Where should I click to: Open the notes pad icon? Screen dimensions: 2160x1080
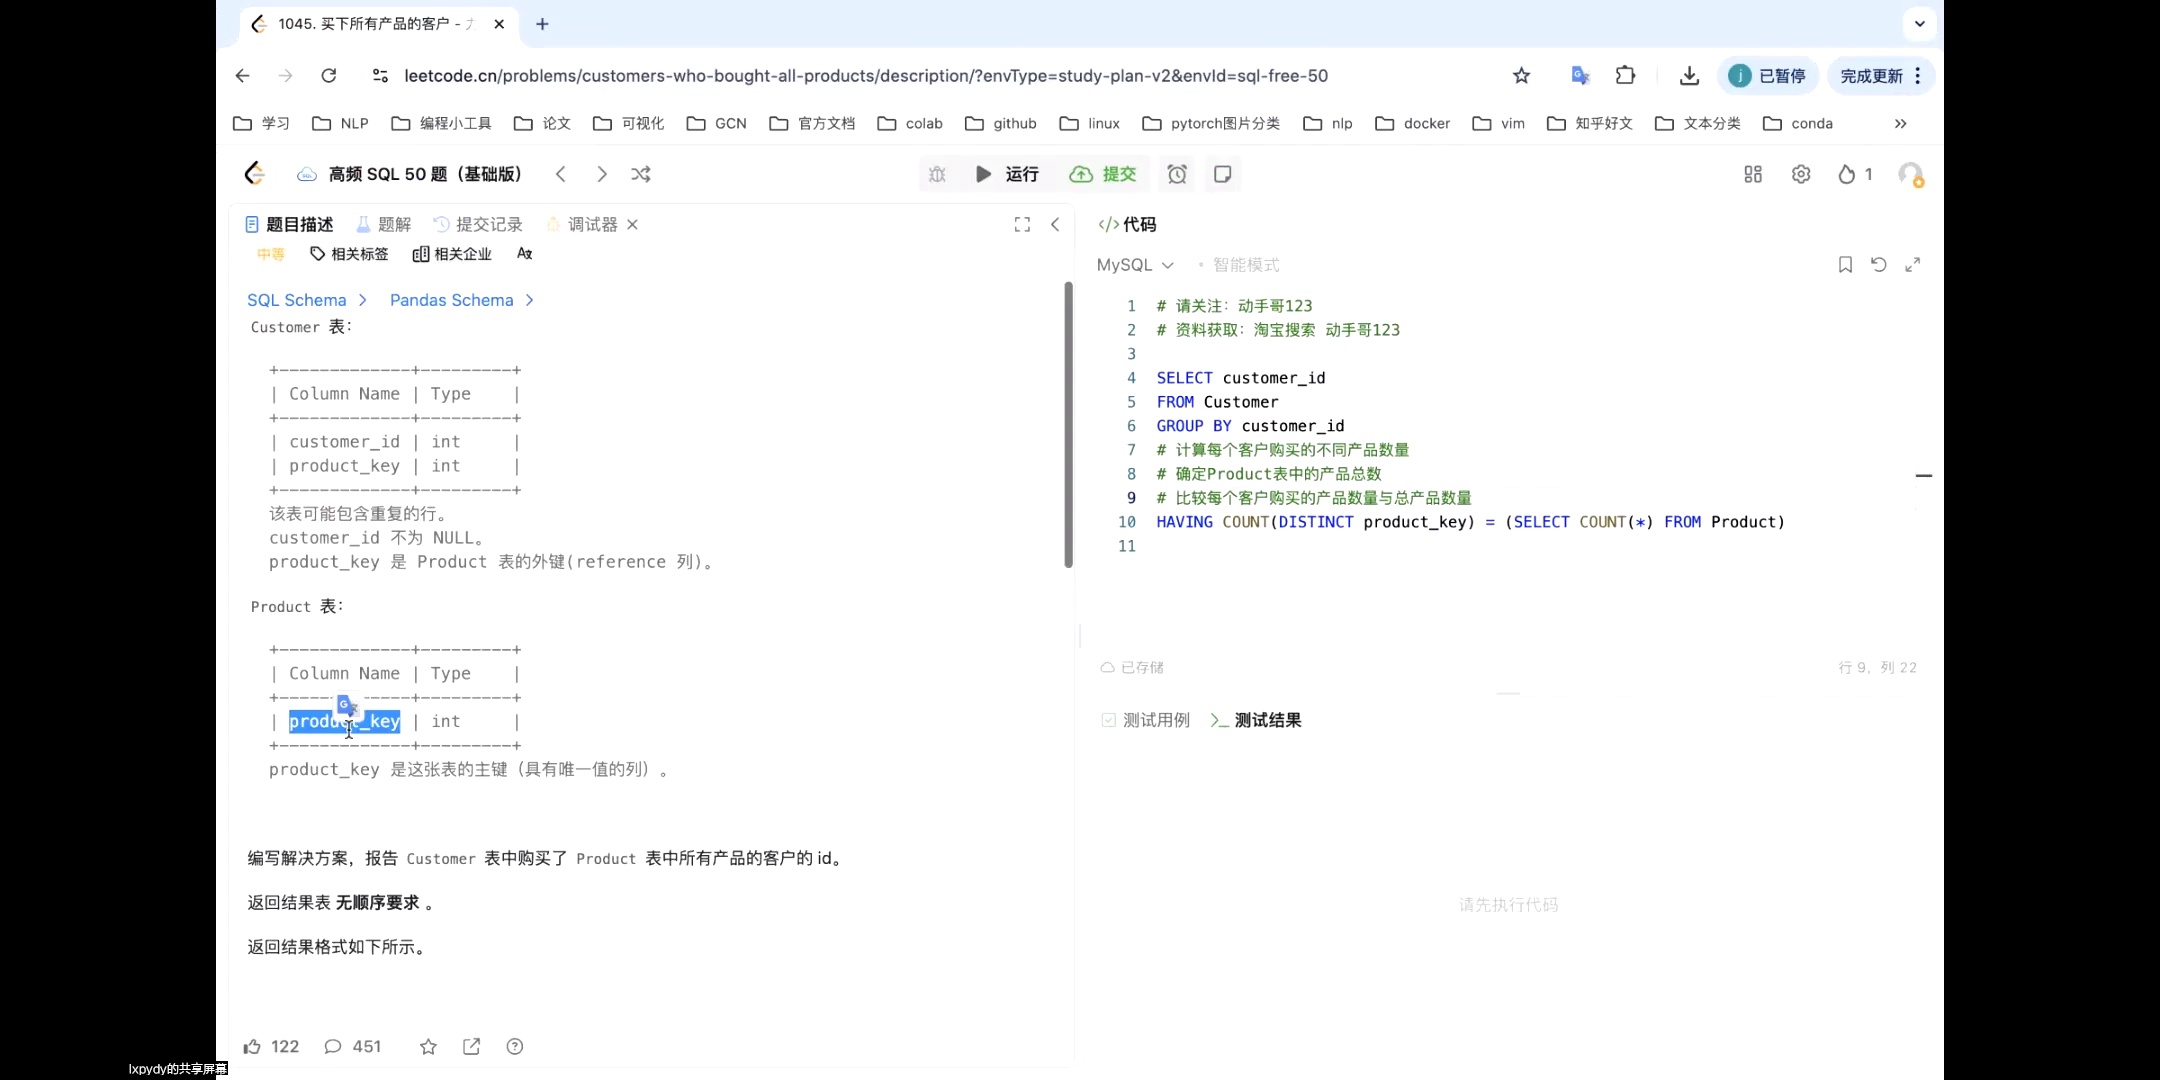click(x=1222, y=173)
